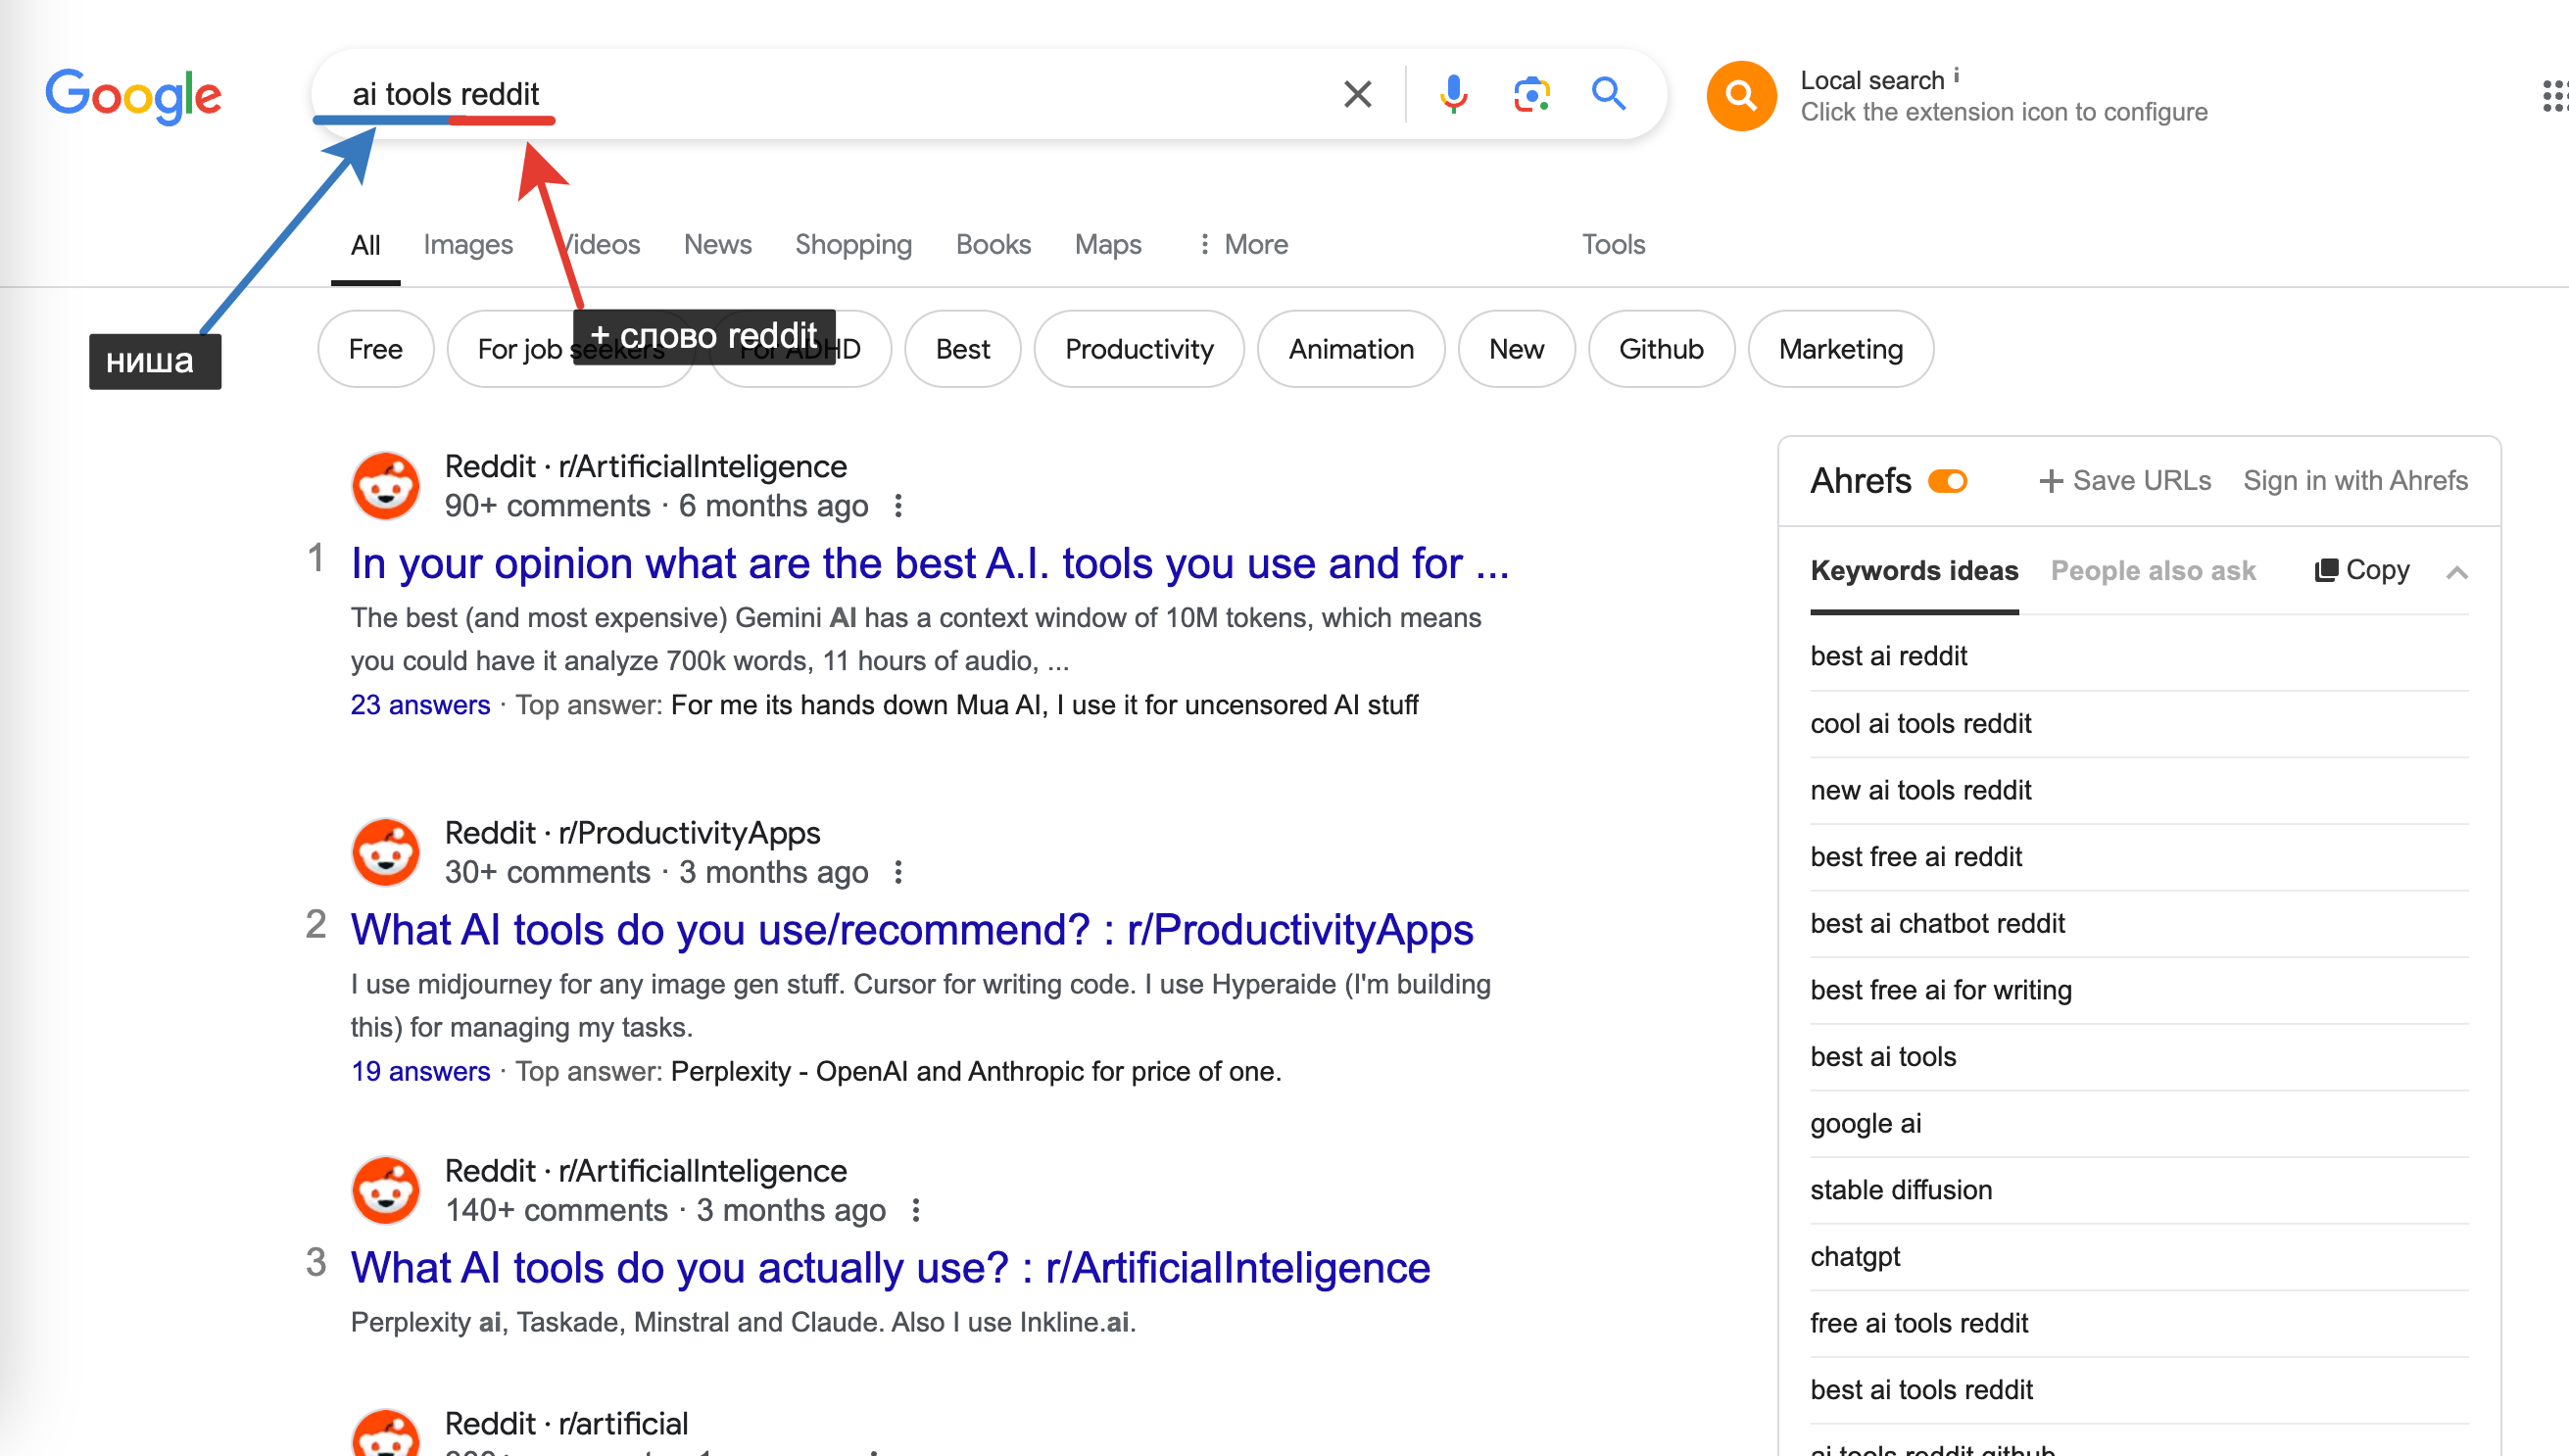
Task: Click the orange Local search extension icon
Action: 1740,96
